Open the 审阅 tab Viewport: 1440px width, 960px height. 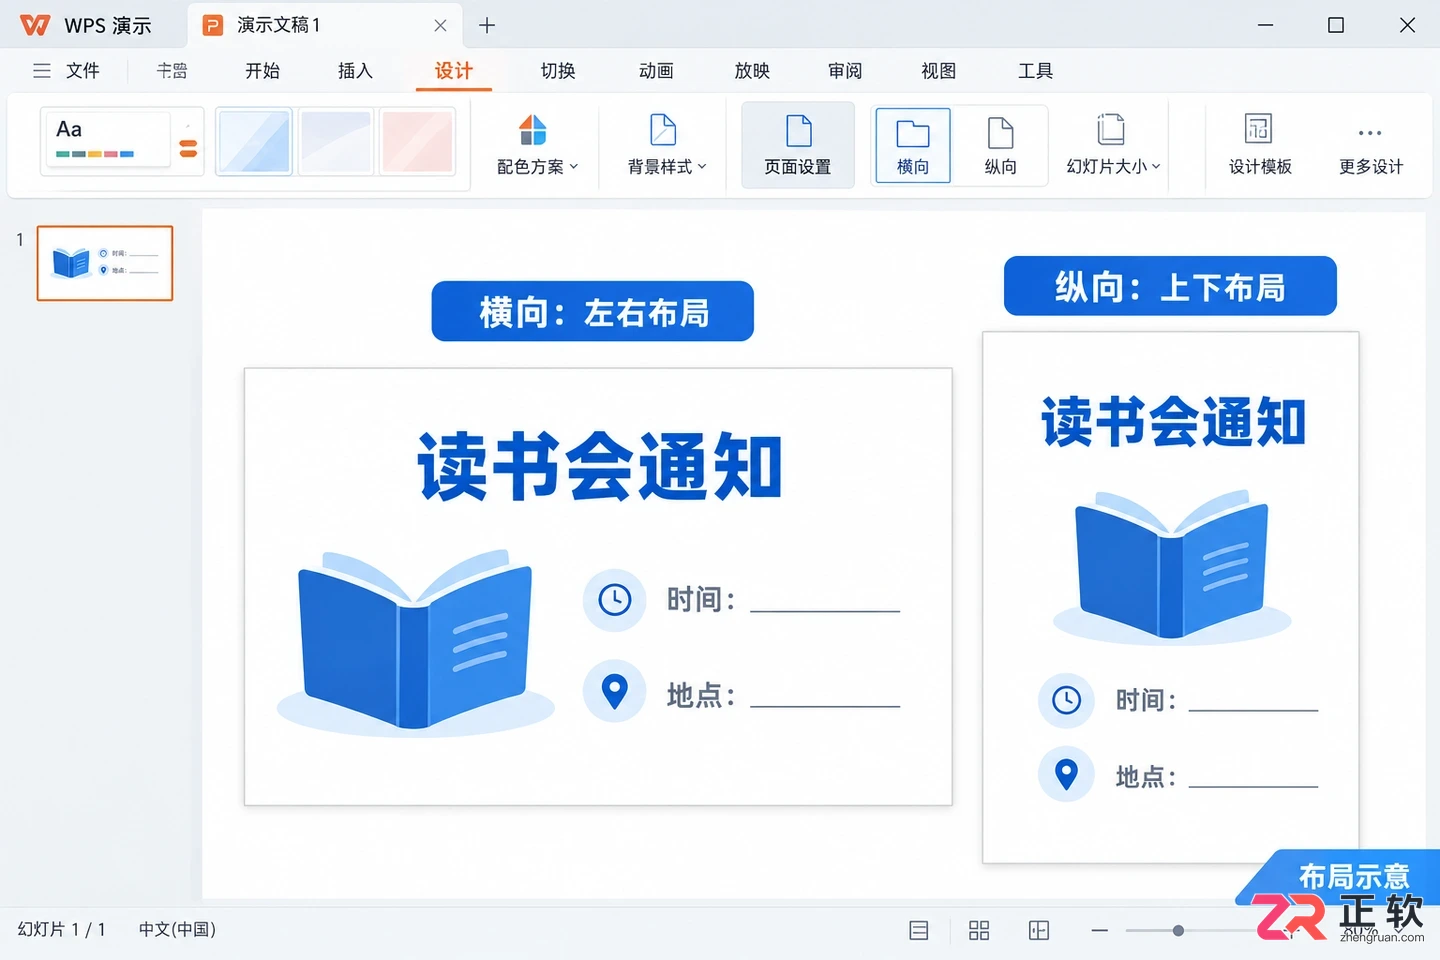[845, 71]
